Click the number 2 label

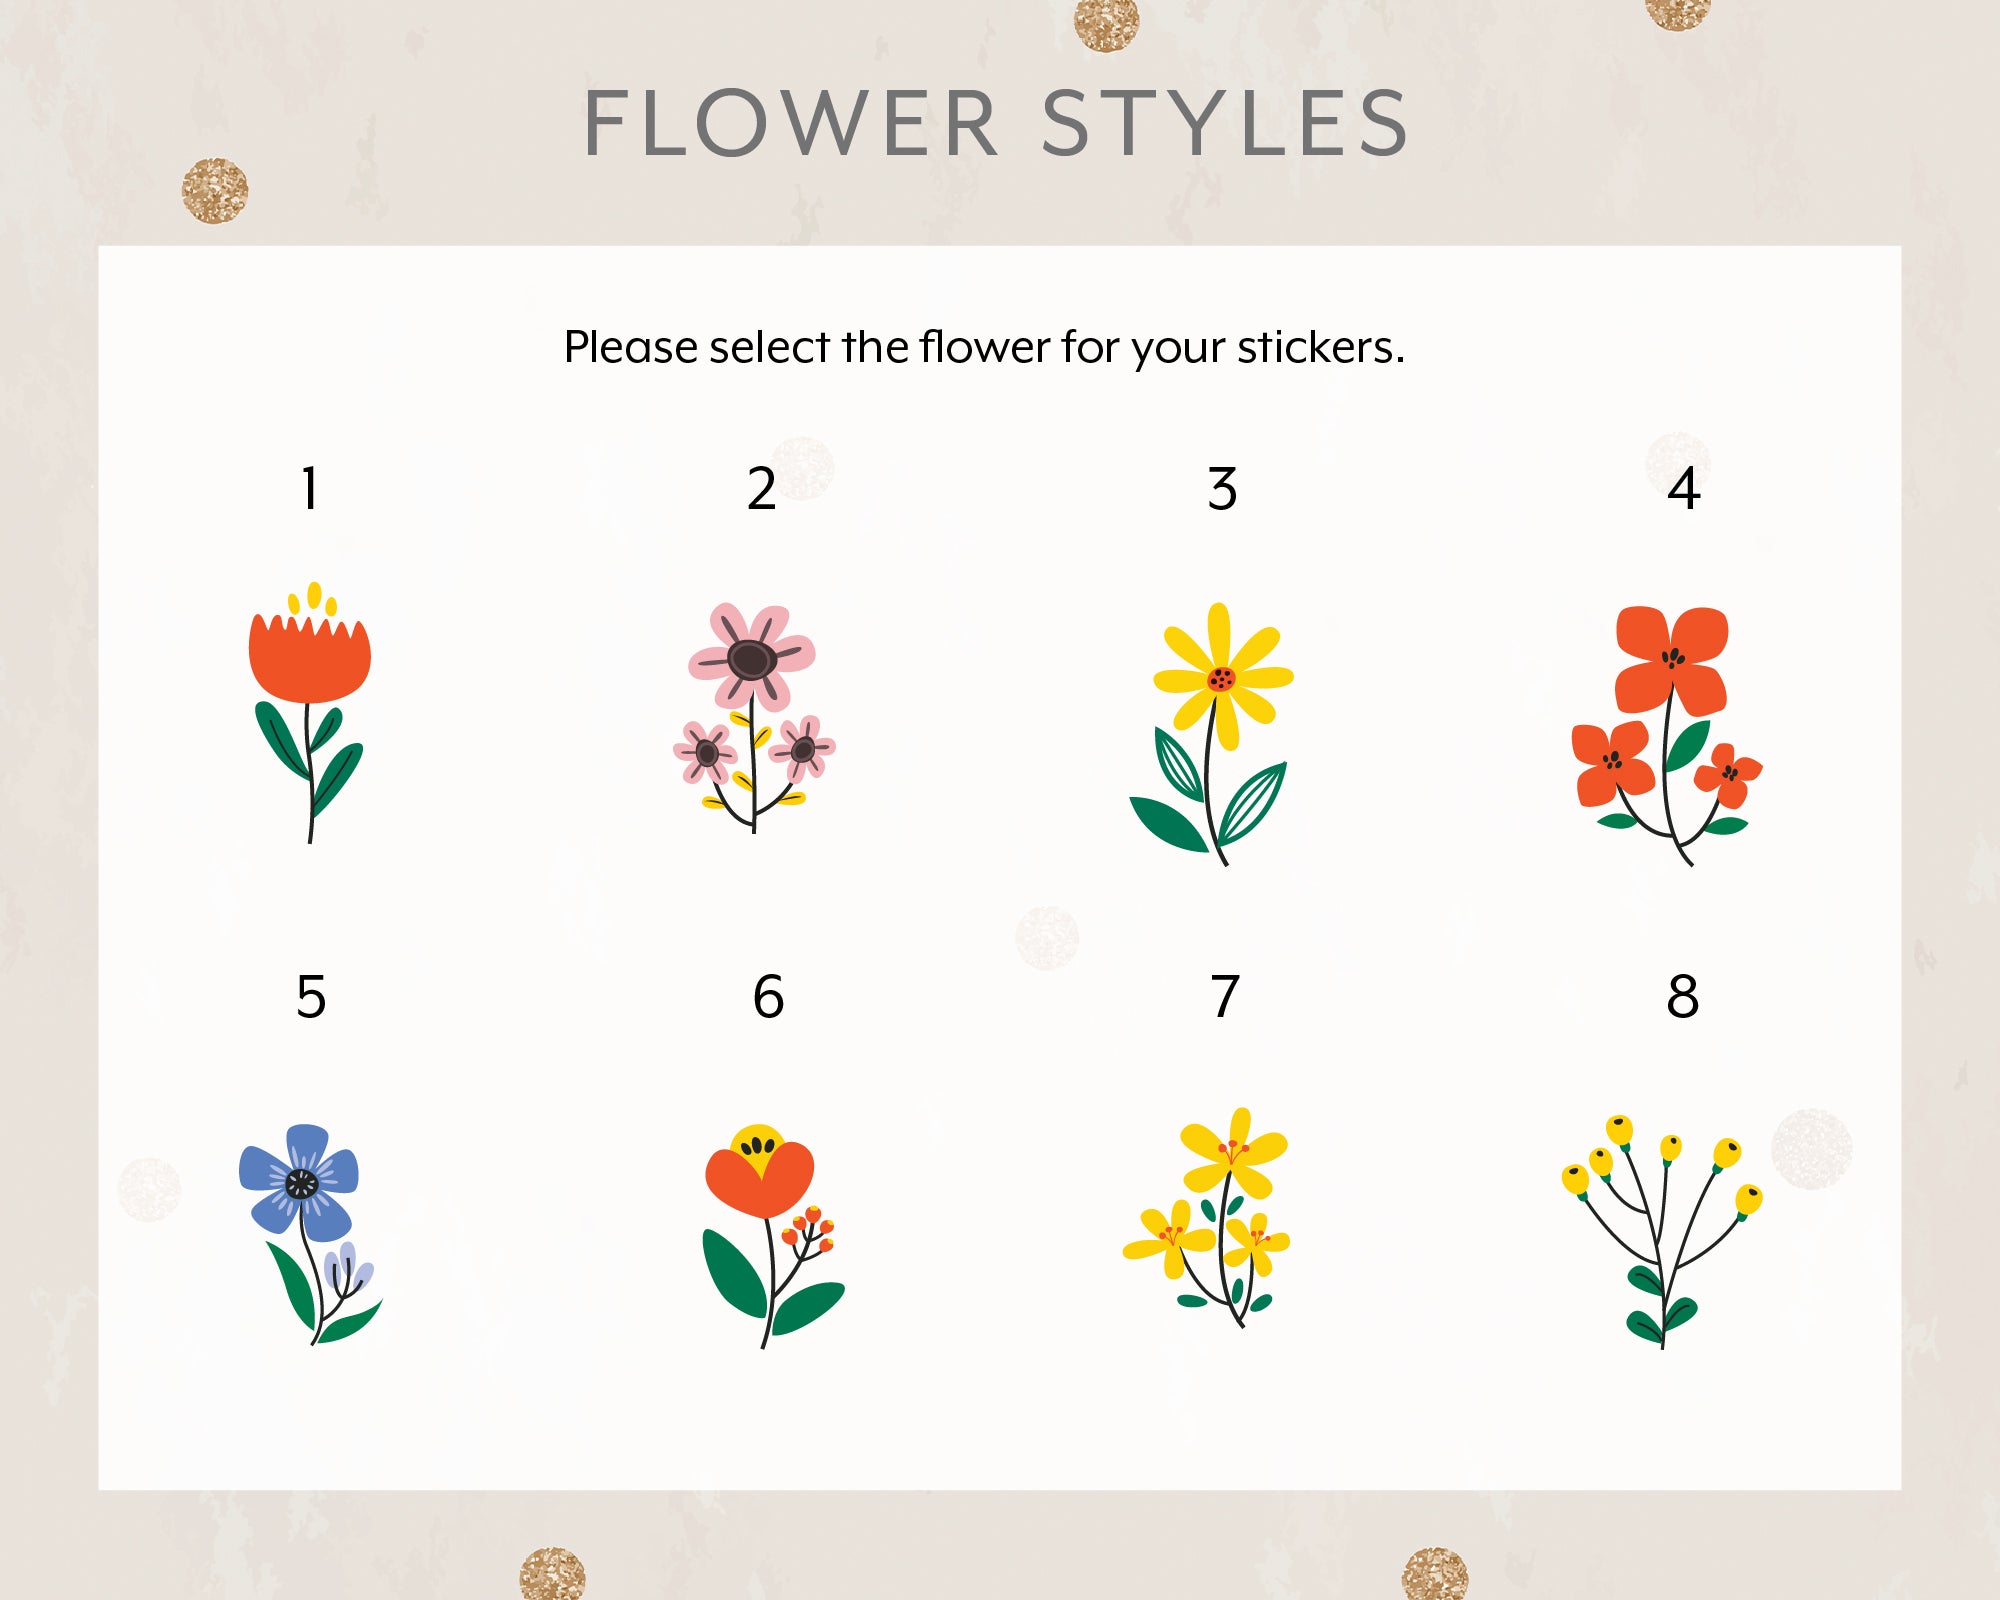click(x=761, y=489)
